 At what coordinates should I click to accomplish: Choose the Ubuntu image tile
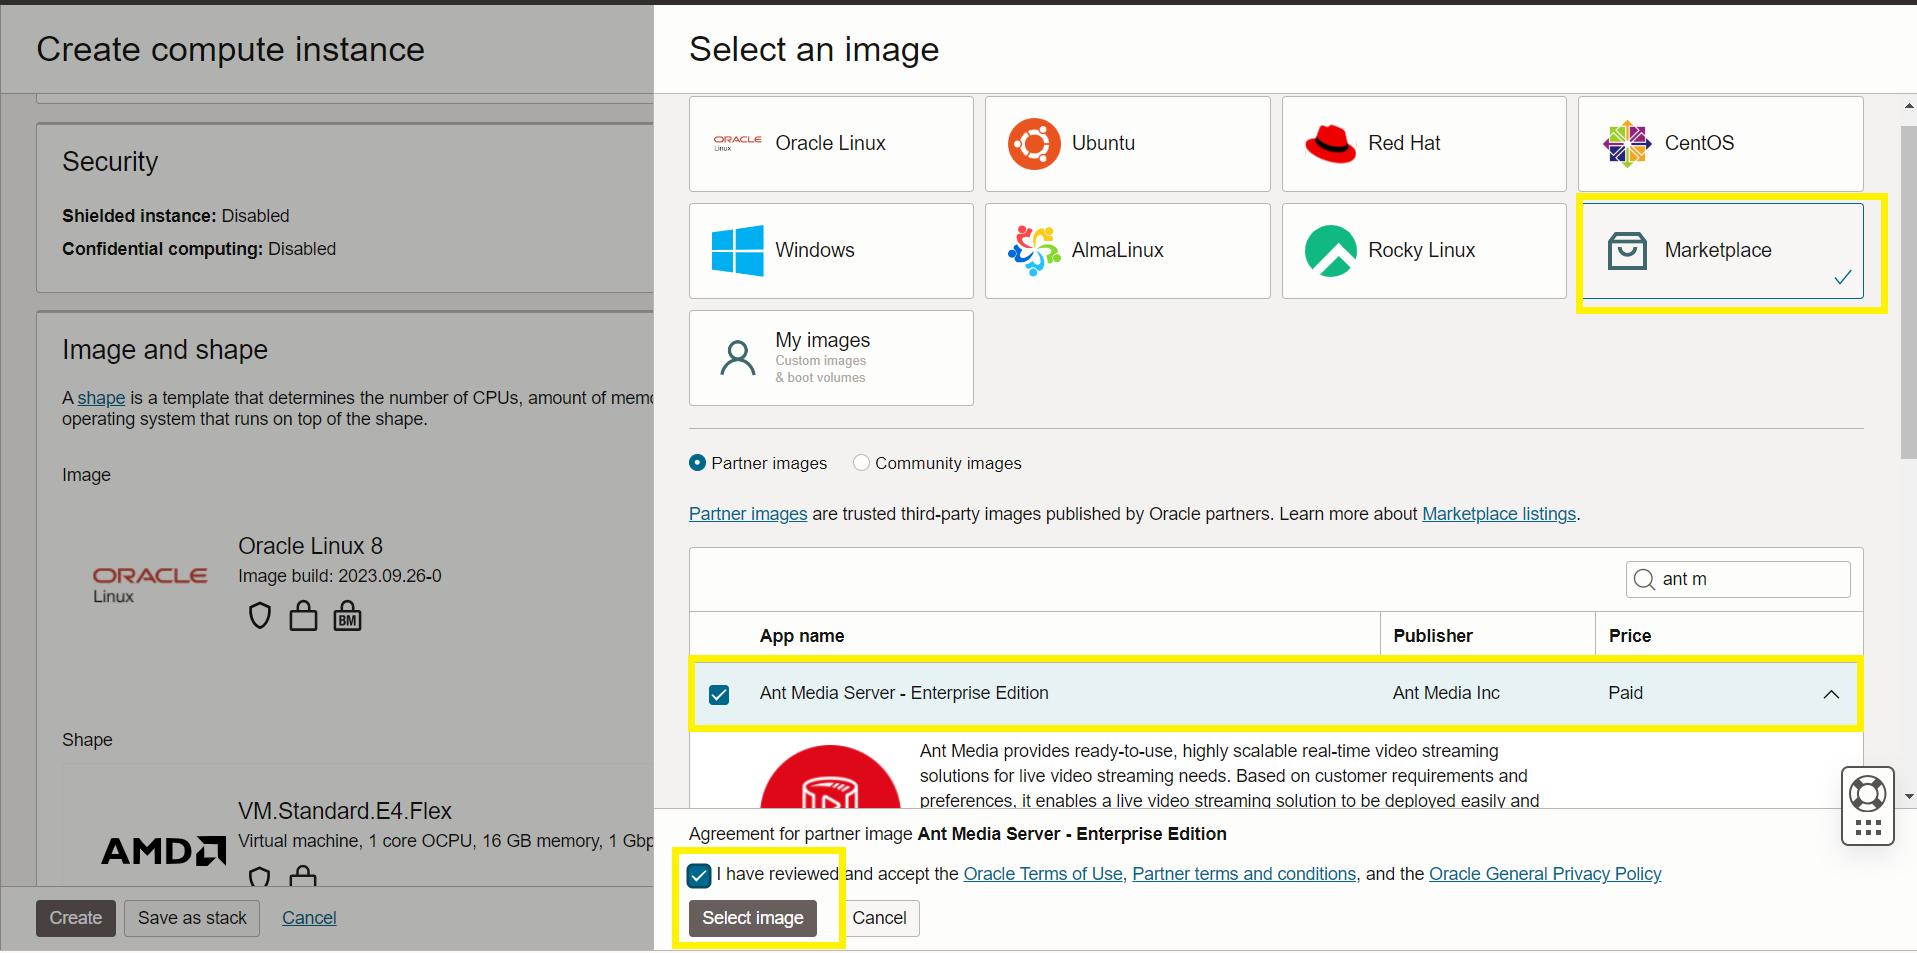1127,144
